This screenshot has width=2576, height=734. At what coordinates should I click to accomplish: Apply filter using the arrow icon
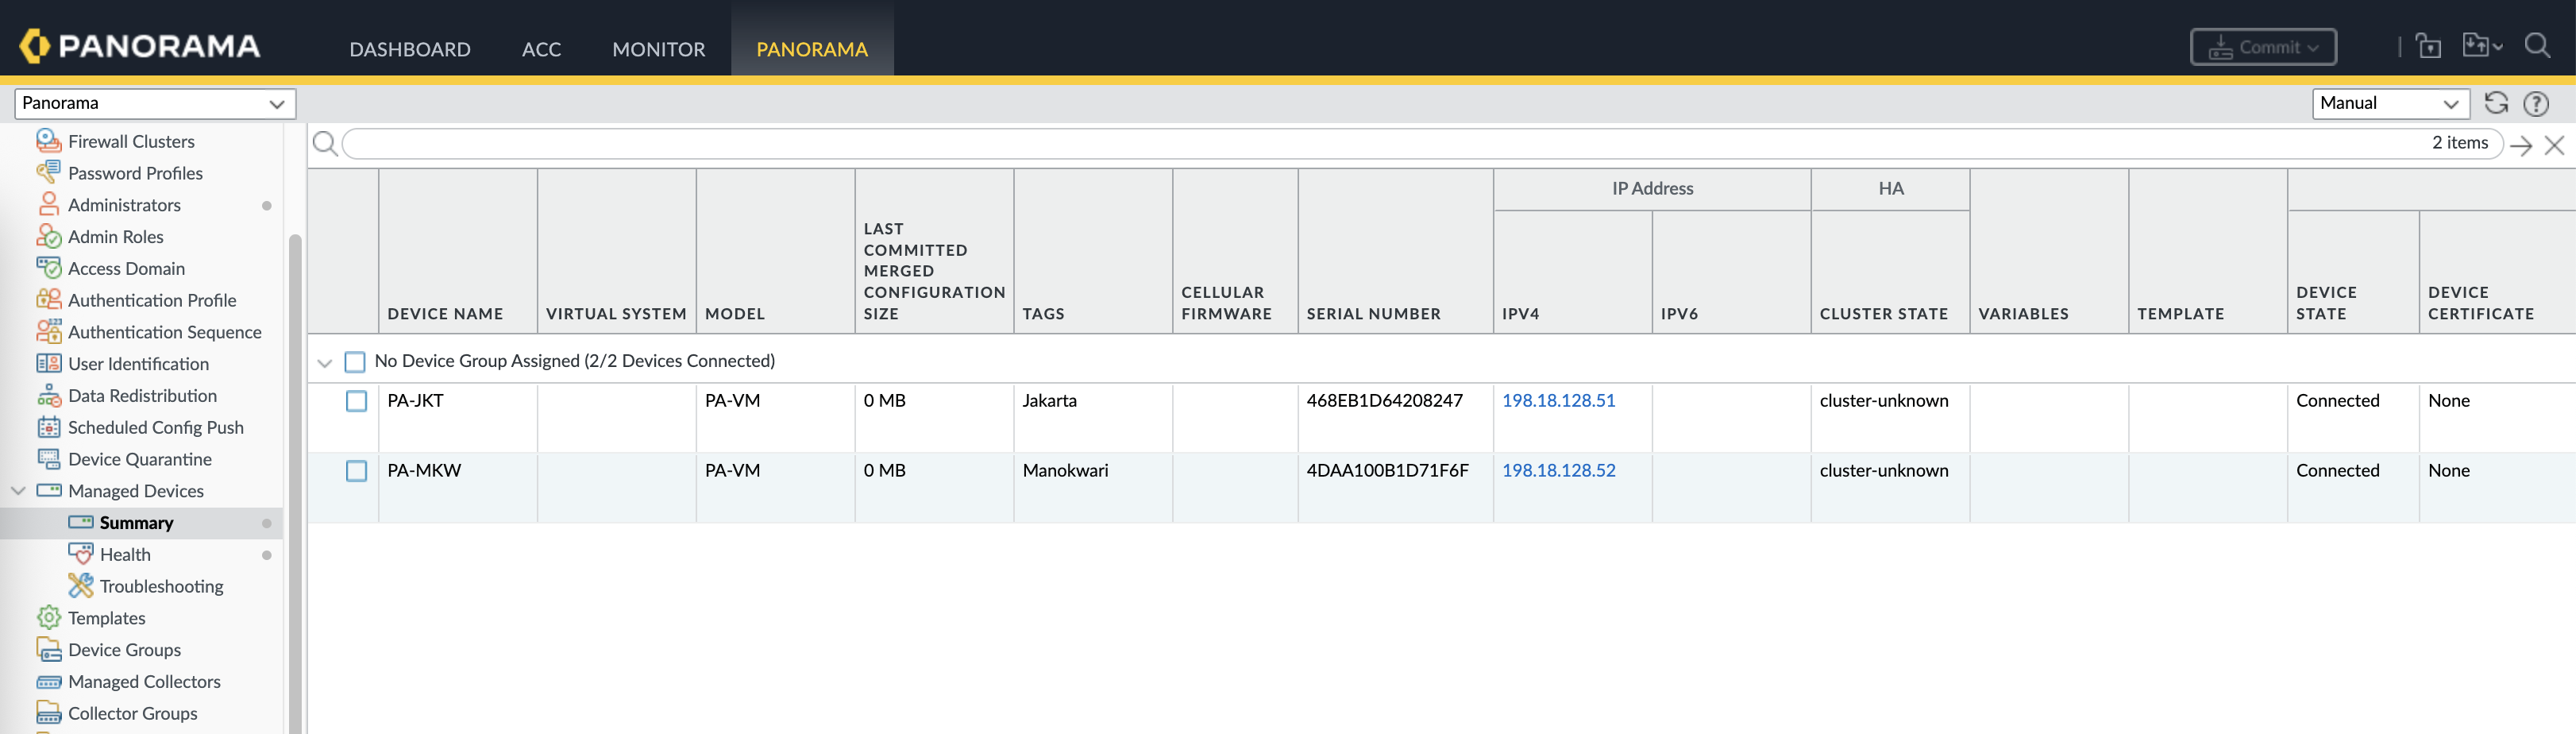coord(2520,145)
